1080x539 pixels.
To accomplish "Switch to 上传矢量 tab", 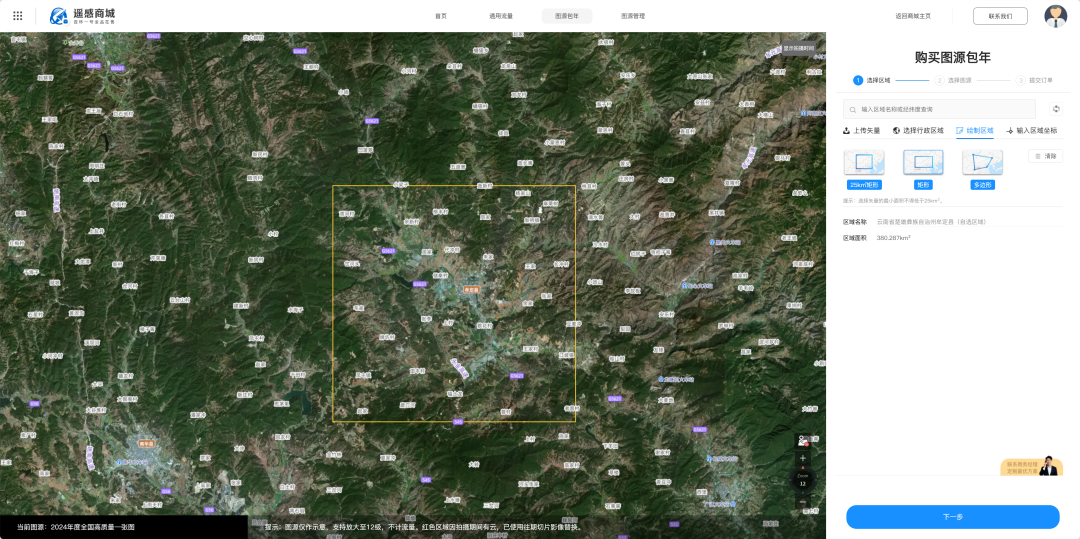I will click(x=862, y=130).
